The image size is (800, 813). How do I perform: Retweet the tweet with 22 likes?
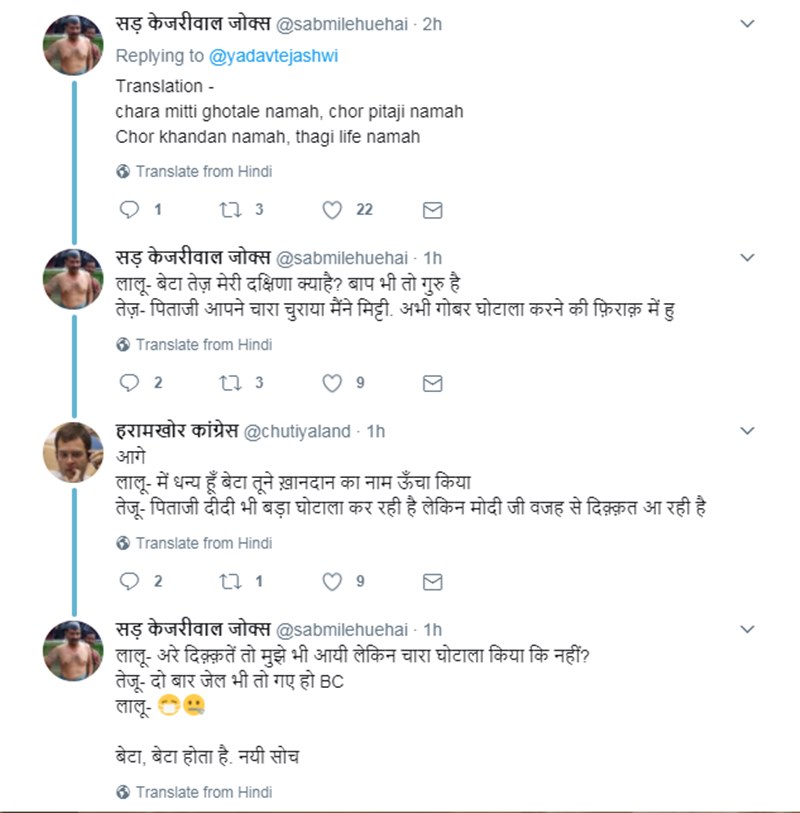(231, 210)
